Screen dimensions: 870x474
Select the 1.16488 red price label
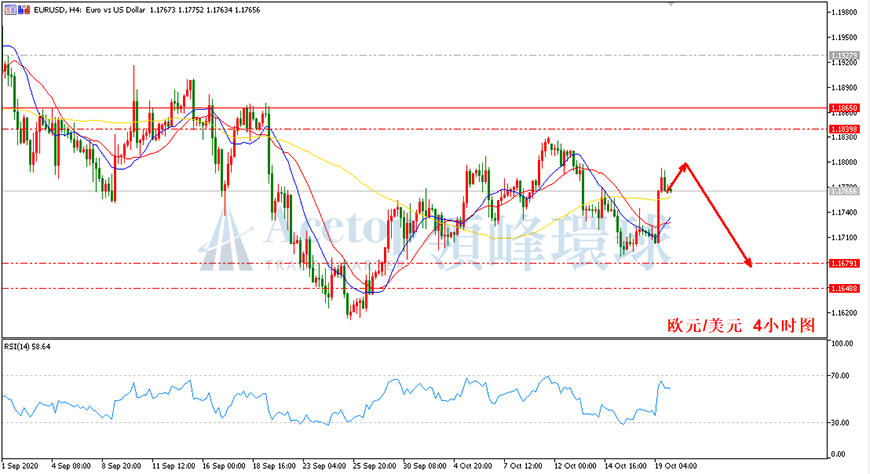[844, 289]
